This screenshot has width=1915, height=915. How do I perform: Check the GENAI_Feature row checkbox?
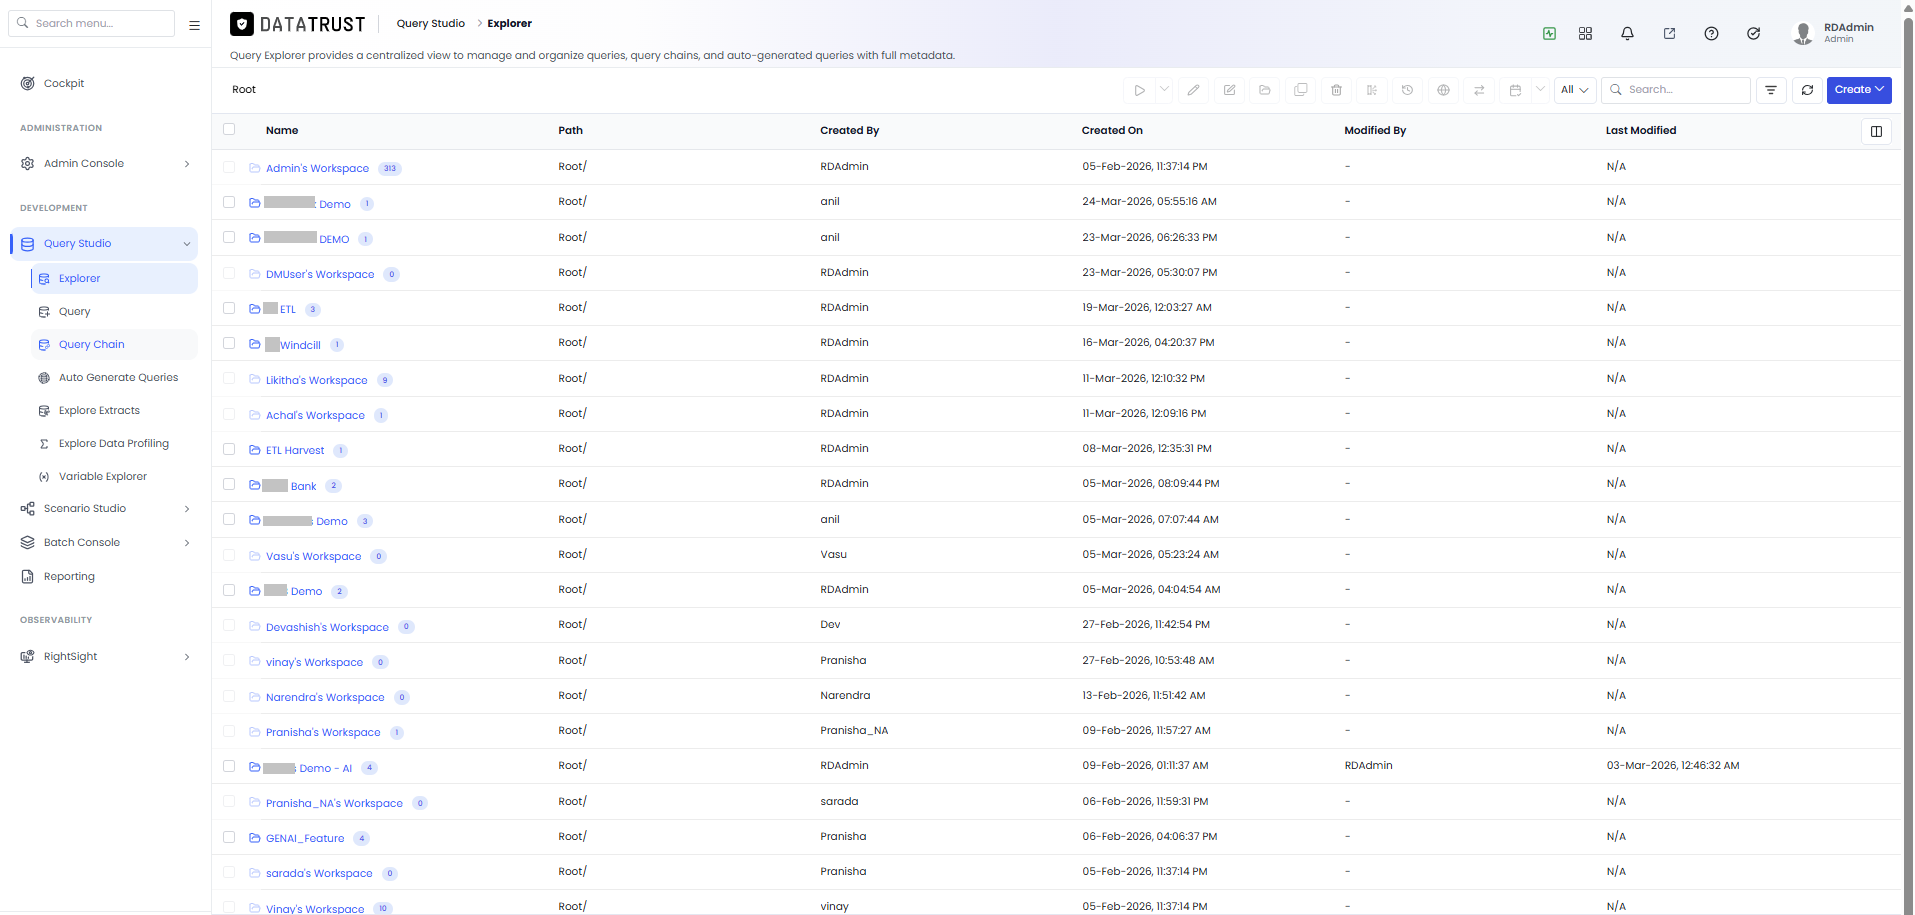(x=229, y=837)
